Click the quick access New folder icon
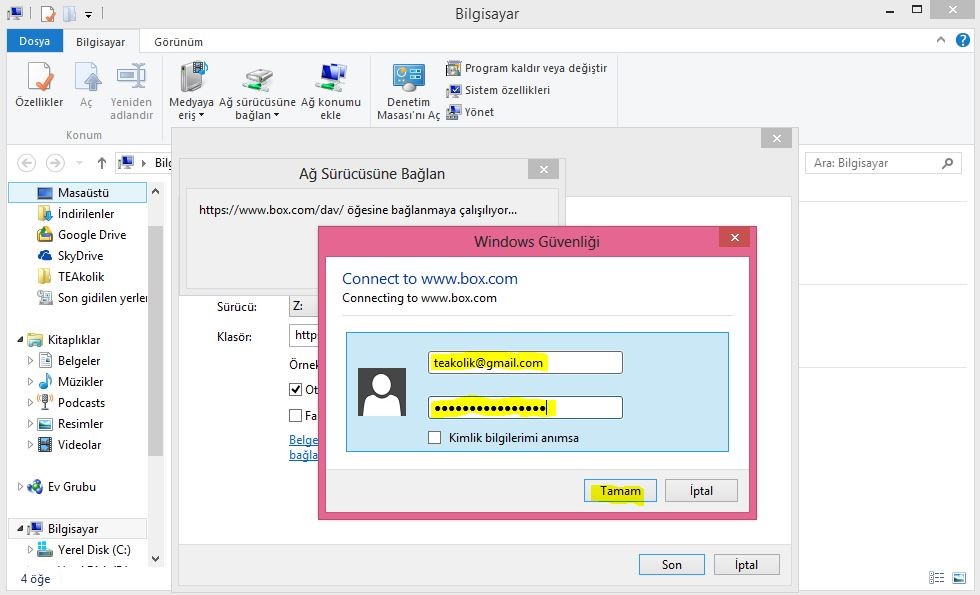The width and height of the screenshot is (980, 595). click(69, 13)
